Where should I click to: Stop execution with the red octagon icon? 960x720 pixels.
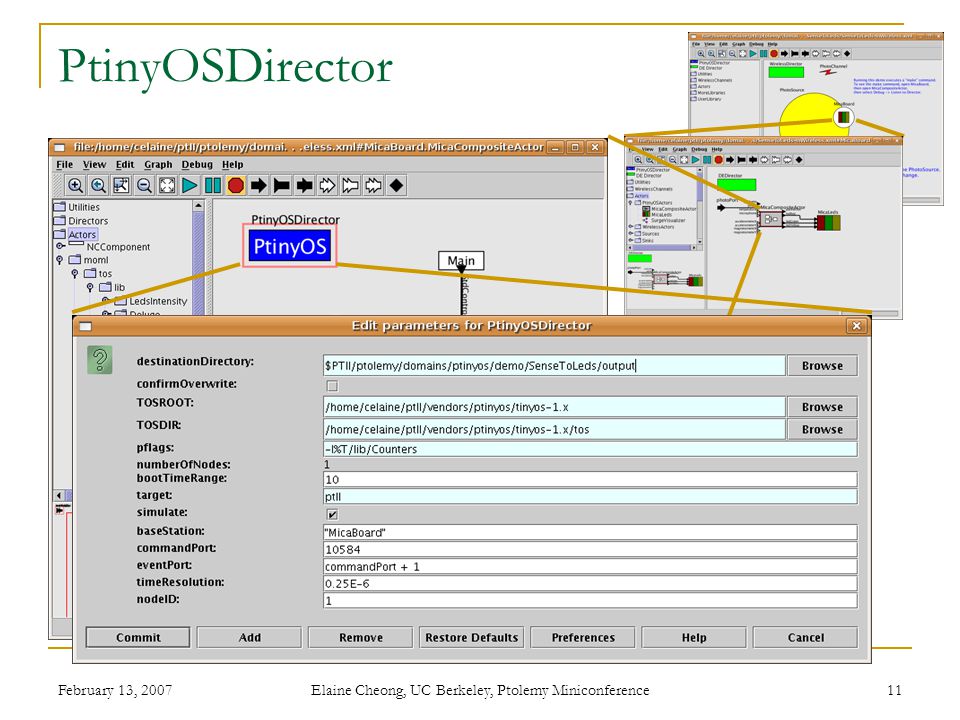click(x=236, y=186)
